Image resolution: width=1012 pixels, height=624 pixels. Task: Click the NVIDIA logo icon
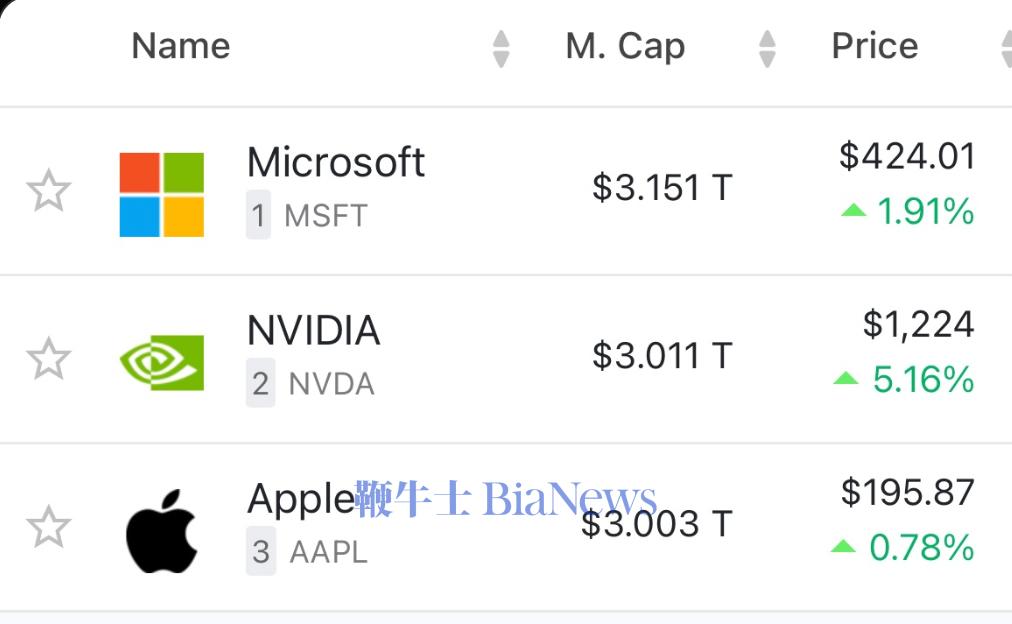(162, 362)
